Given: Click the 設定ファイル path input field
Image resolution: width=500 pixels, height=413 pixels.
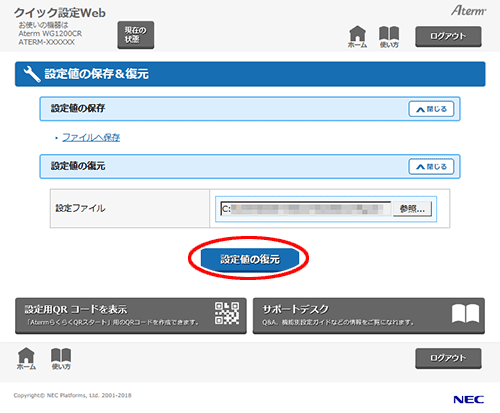Looking at the screenshot, I should pyautogui.click(x=306, y=209).
